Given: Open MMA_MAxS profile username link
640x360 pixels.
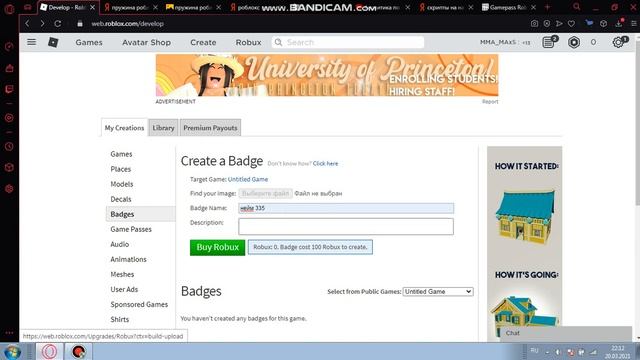Looking at the screenshot, I should pyautogui.click(x=498, y=42).
